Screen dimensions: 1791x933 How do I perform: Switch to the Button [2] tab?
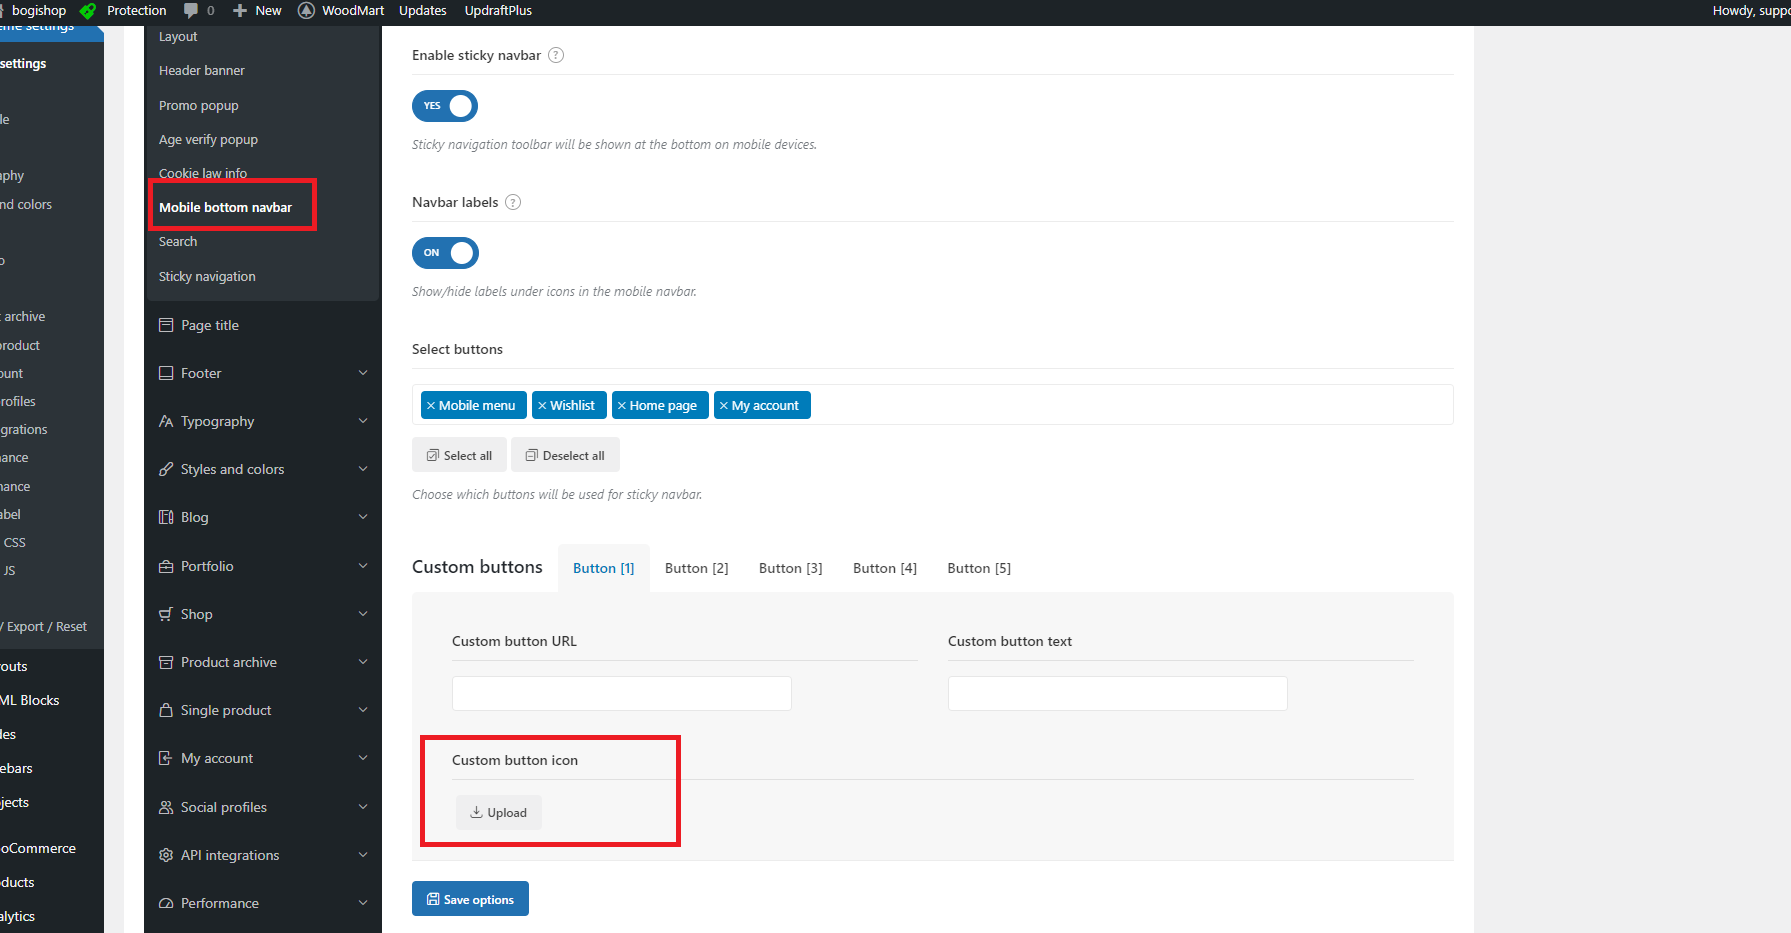pos(697,568)
